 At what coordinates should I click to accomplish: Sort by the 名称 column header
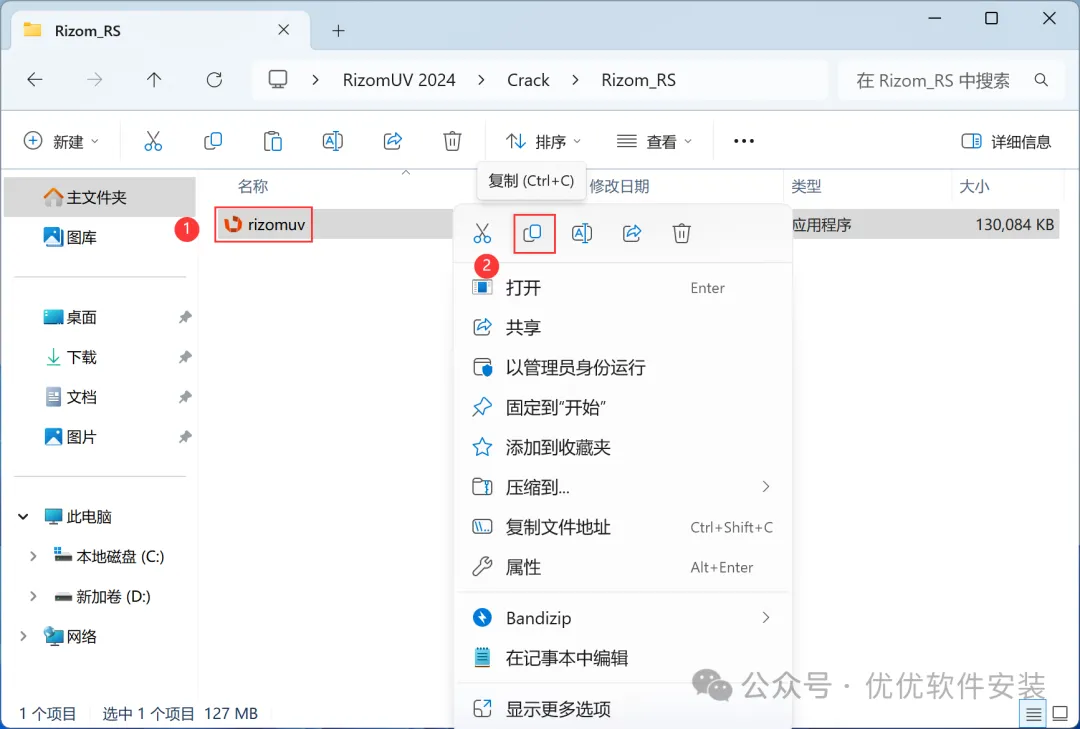pyautogui.click(x=253, y=186)
